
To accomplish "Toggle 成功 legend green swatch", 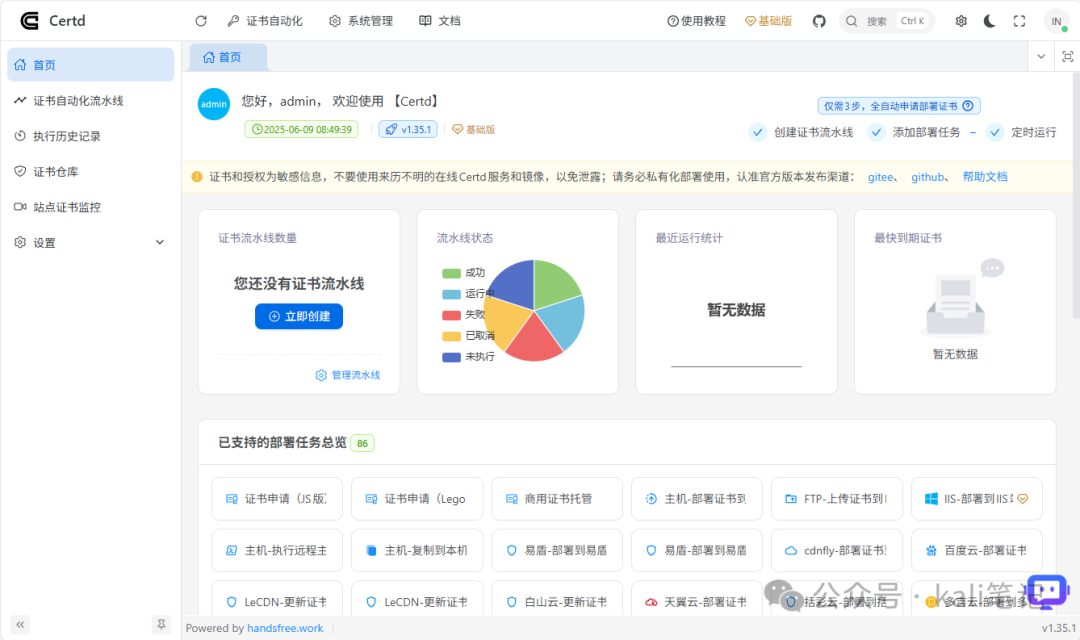I will (451, 273).
